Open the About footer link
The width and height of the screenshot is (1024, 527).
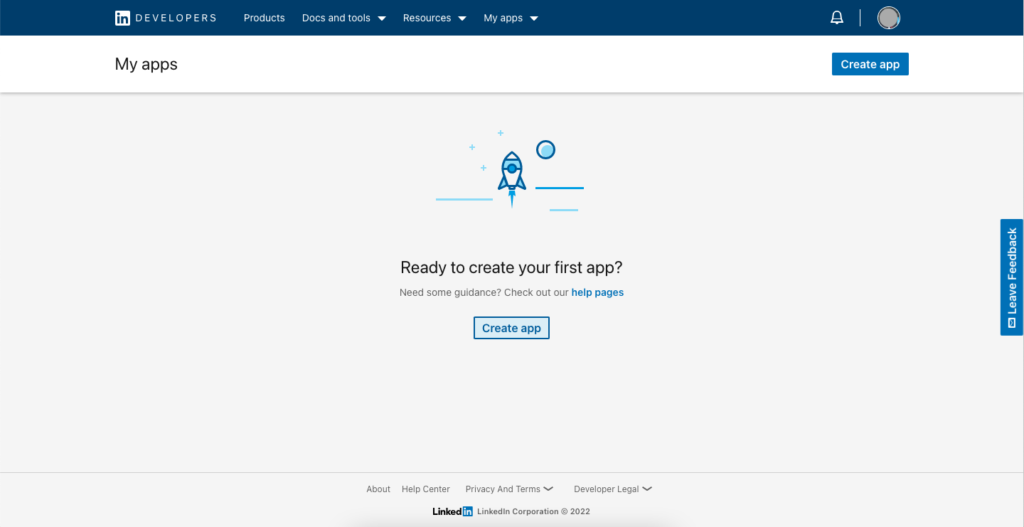pyautogui.click(x=378, y=489)
